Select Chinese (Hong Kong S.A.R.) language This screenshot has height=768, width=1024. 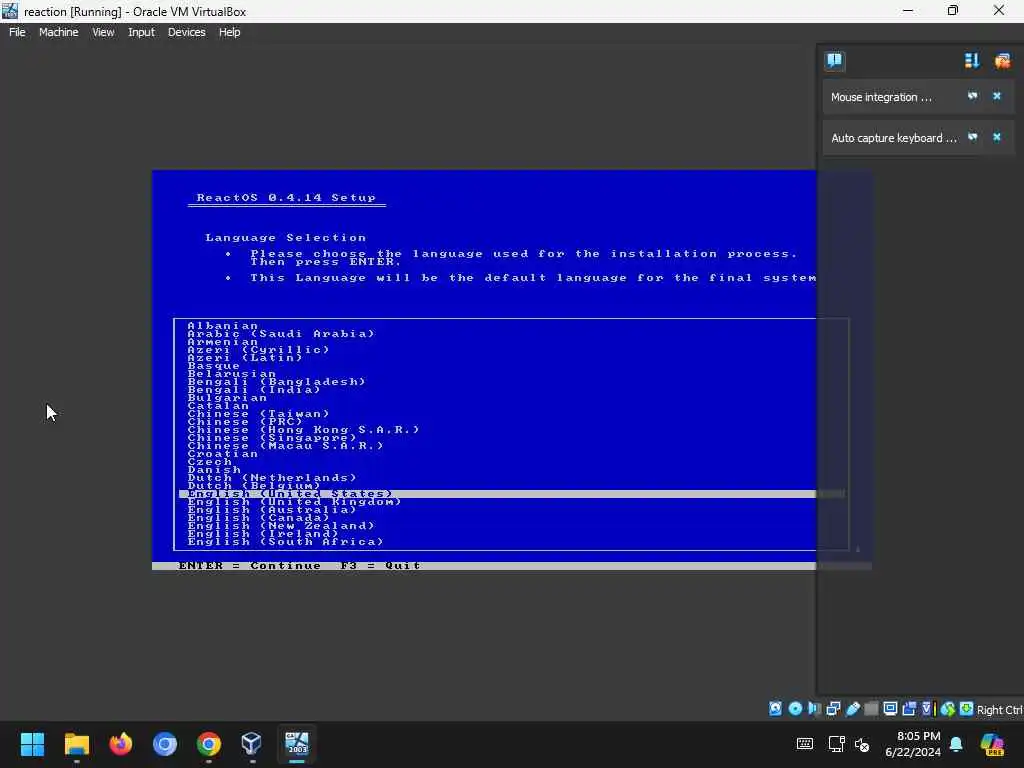[x=303, y=429]
